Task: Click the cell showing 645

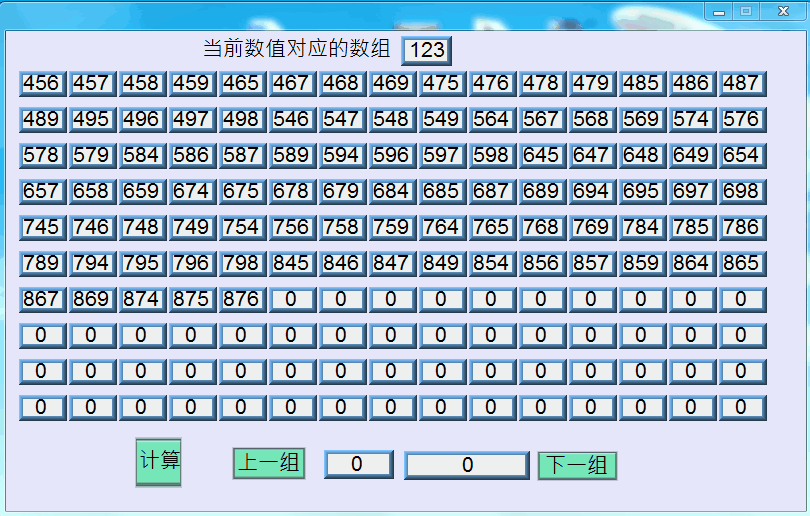Action: (541, 156)
